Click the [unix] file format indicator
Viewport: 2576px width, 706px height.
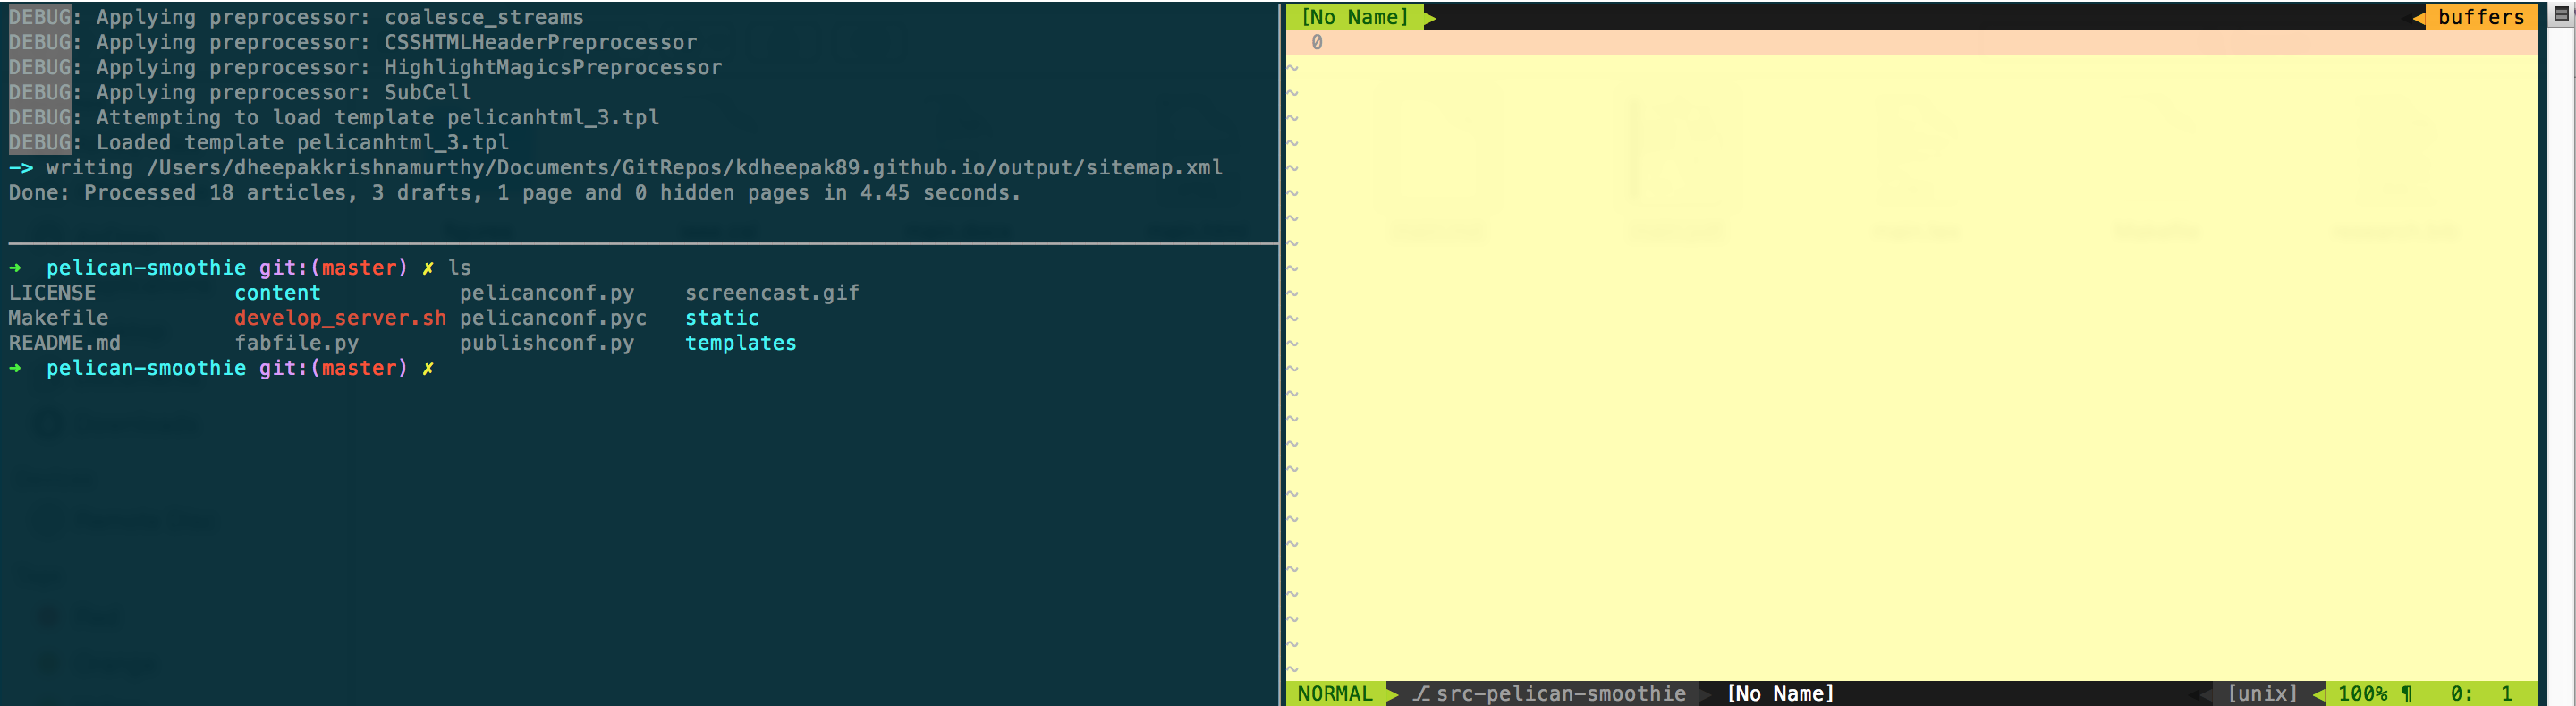point(2261,693)
